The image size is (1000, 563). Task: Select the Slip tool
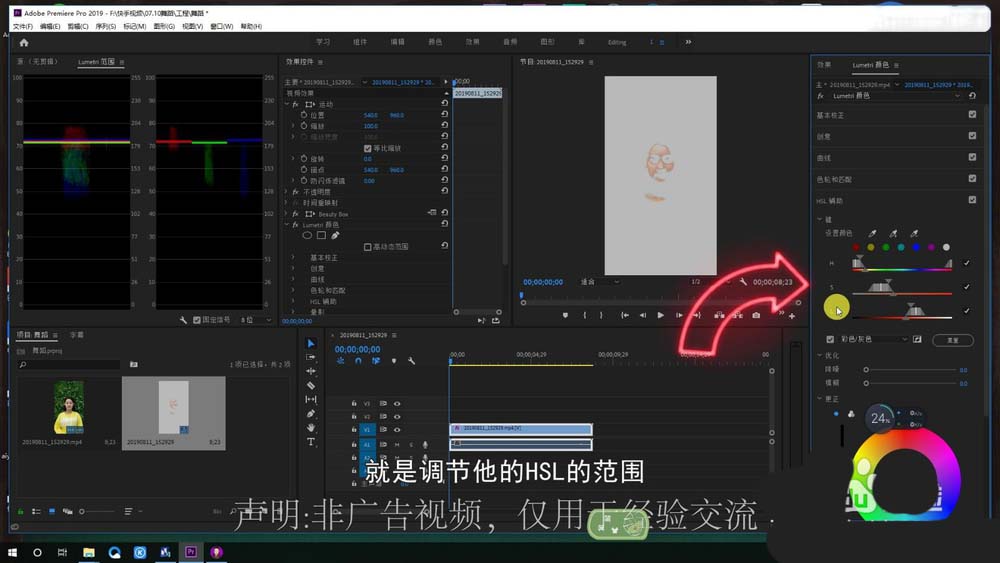click(311, 399)
